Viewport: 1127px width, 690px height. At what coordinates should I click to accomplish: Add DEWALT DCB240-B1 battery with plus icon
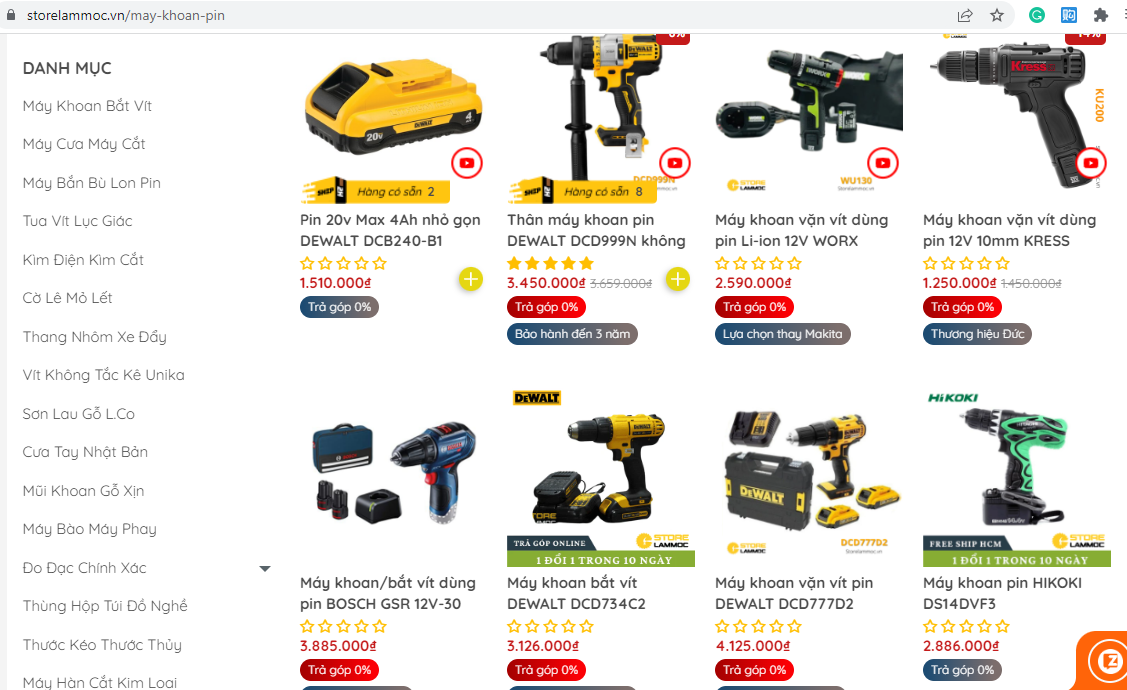pos(471,279)
